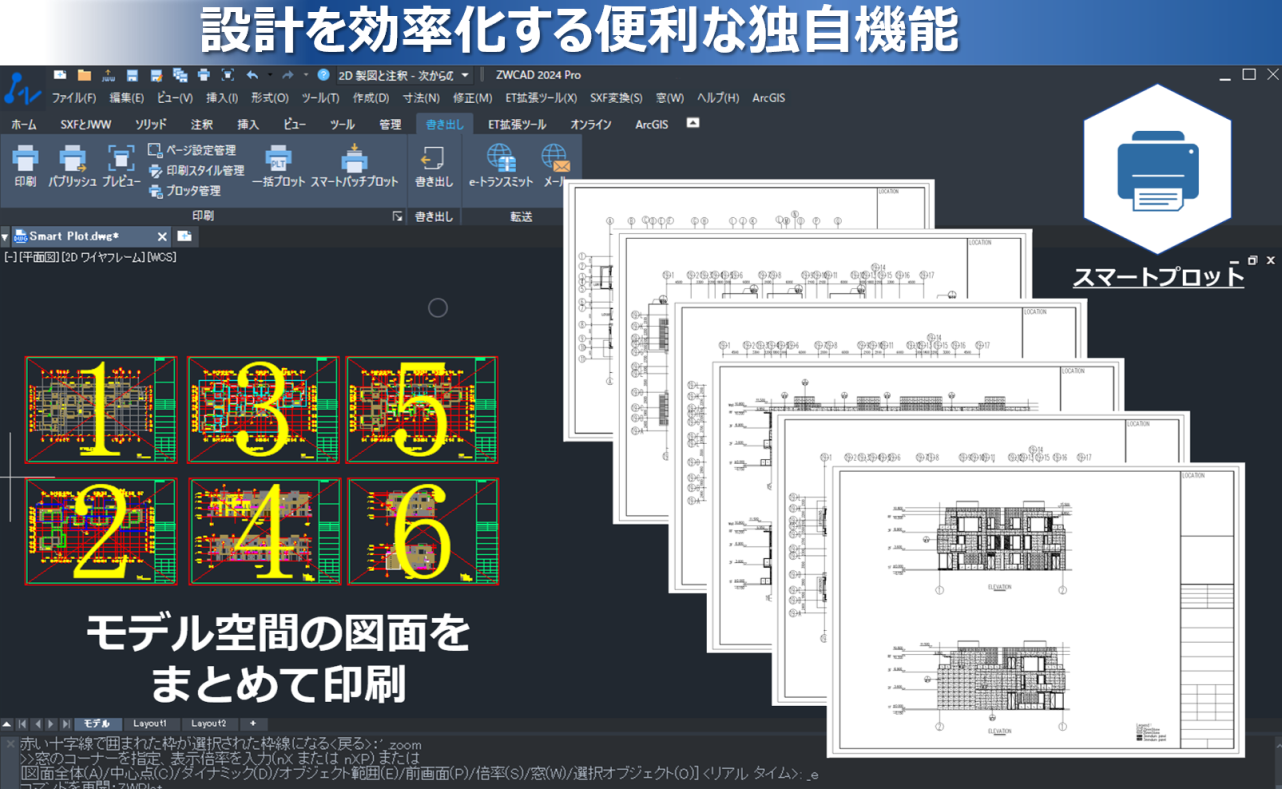Click the new drawing tab icon beside Smart Plot.dwg
Viewport: 1282px width, 789px height.
[x=185, y=236]
